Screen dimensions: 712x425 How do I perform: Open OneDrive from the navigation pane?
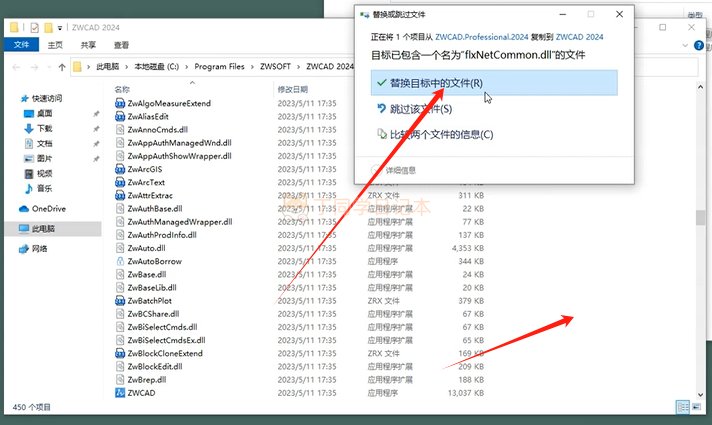tap(48, 208)
